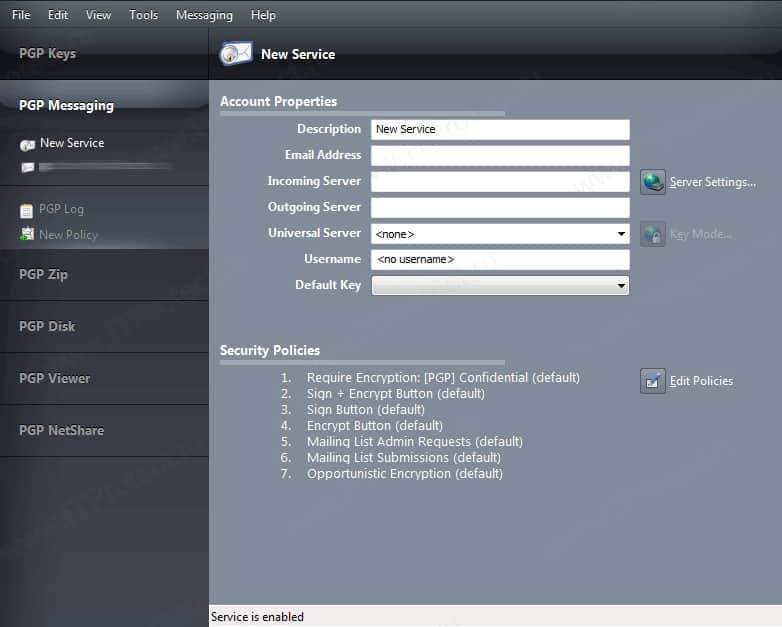Click the New Service icon in sidebar

(27, 145)
